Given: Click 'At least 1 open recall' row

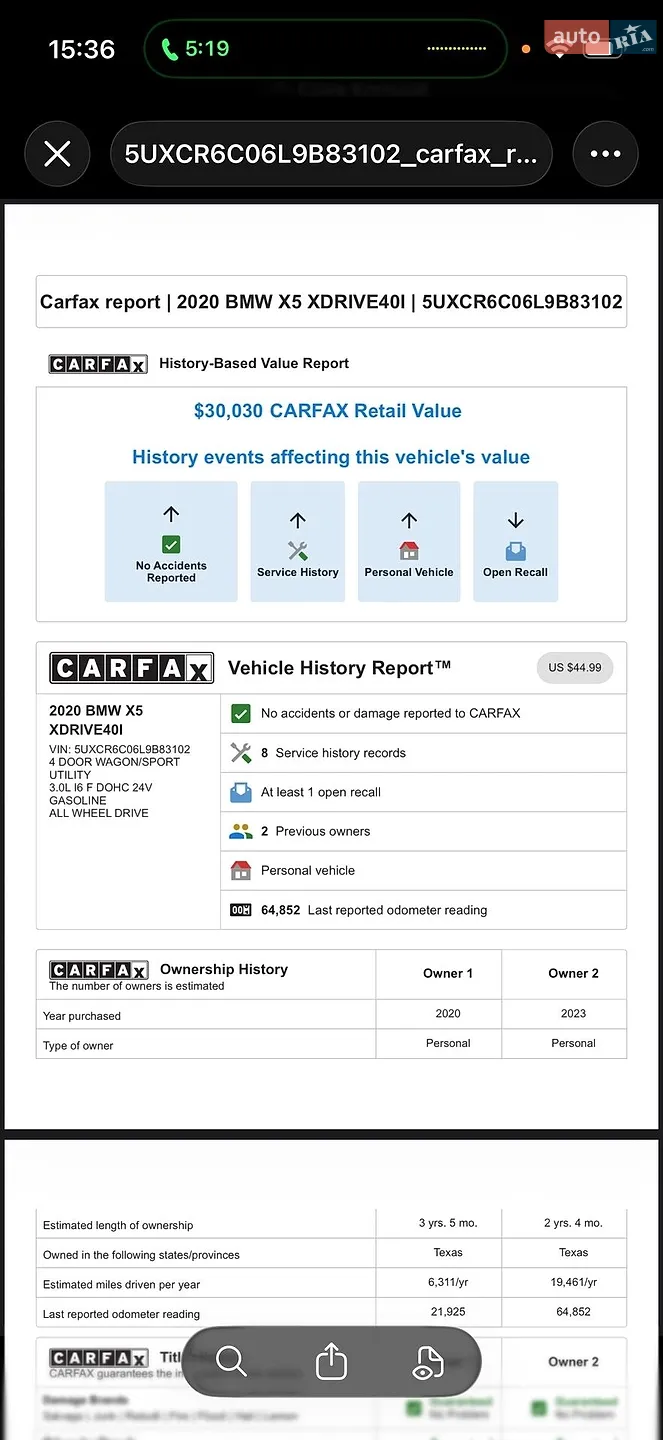Looking at the screenshot, I should click(x=424, y=792).
